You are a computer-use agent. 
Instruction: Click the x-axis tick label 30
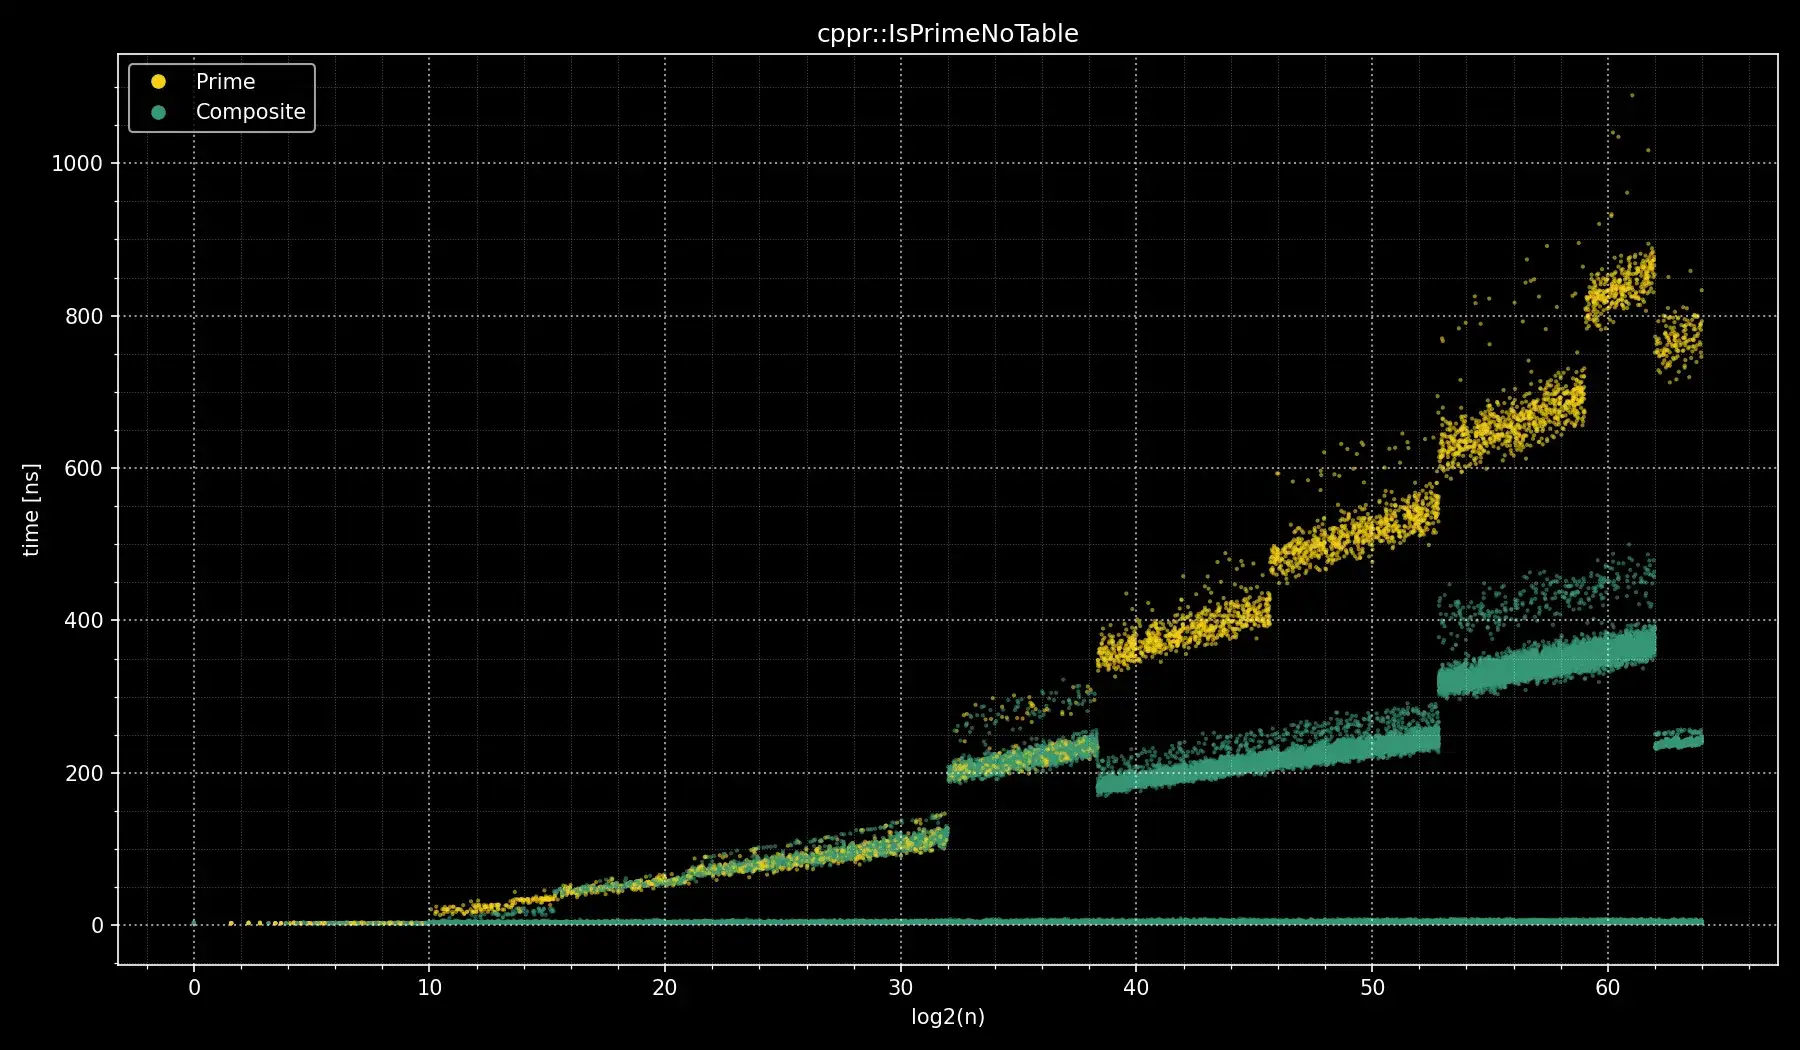900,988
